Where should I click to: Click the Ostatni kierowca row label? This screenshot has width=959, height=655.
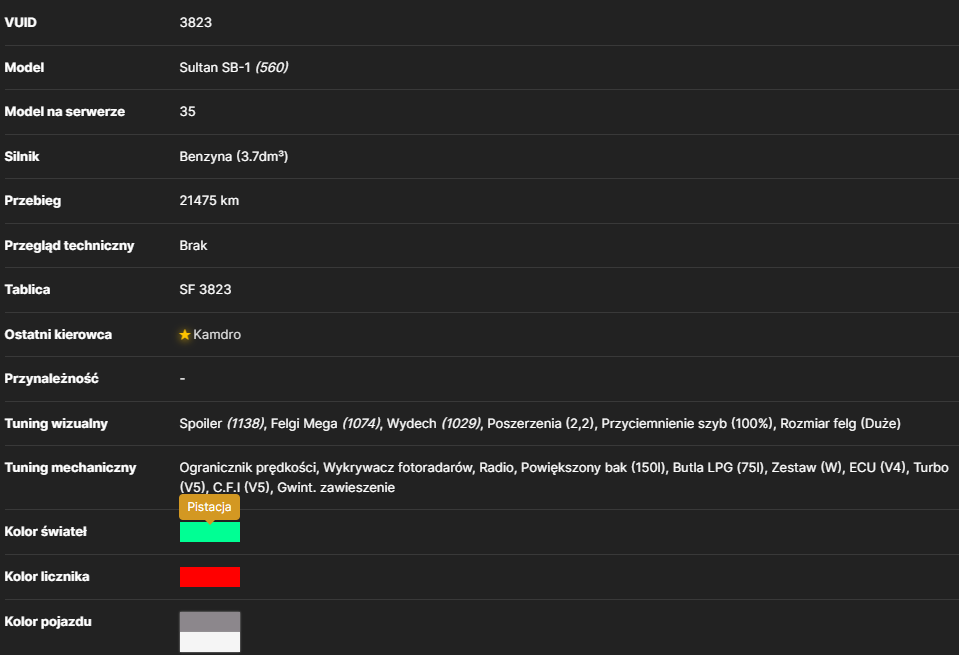(x=58, y=335)
